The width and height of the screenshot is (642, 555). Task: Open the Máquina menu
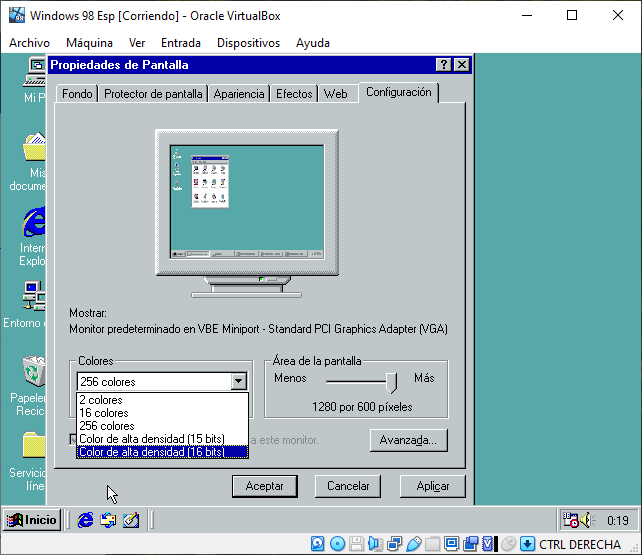[x=89, y=43]
